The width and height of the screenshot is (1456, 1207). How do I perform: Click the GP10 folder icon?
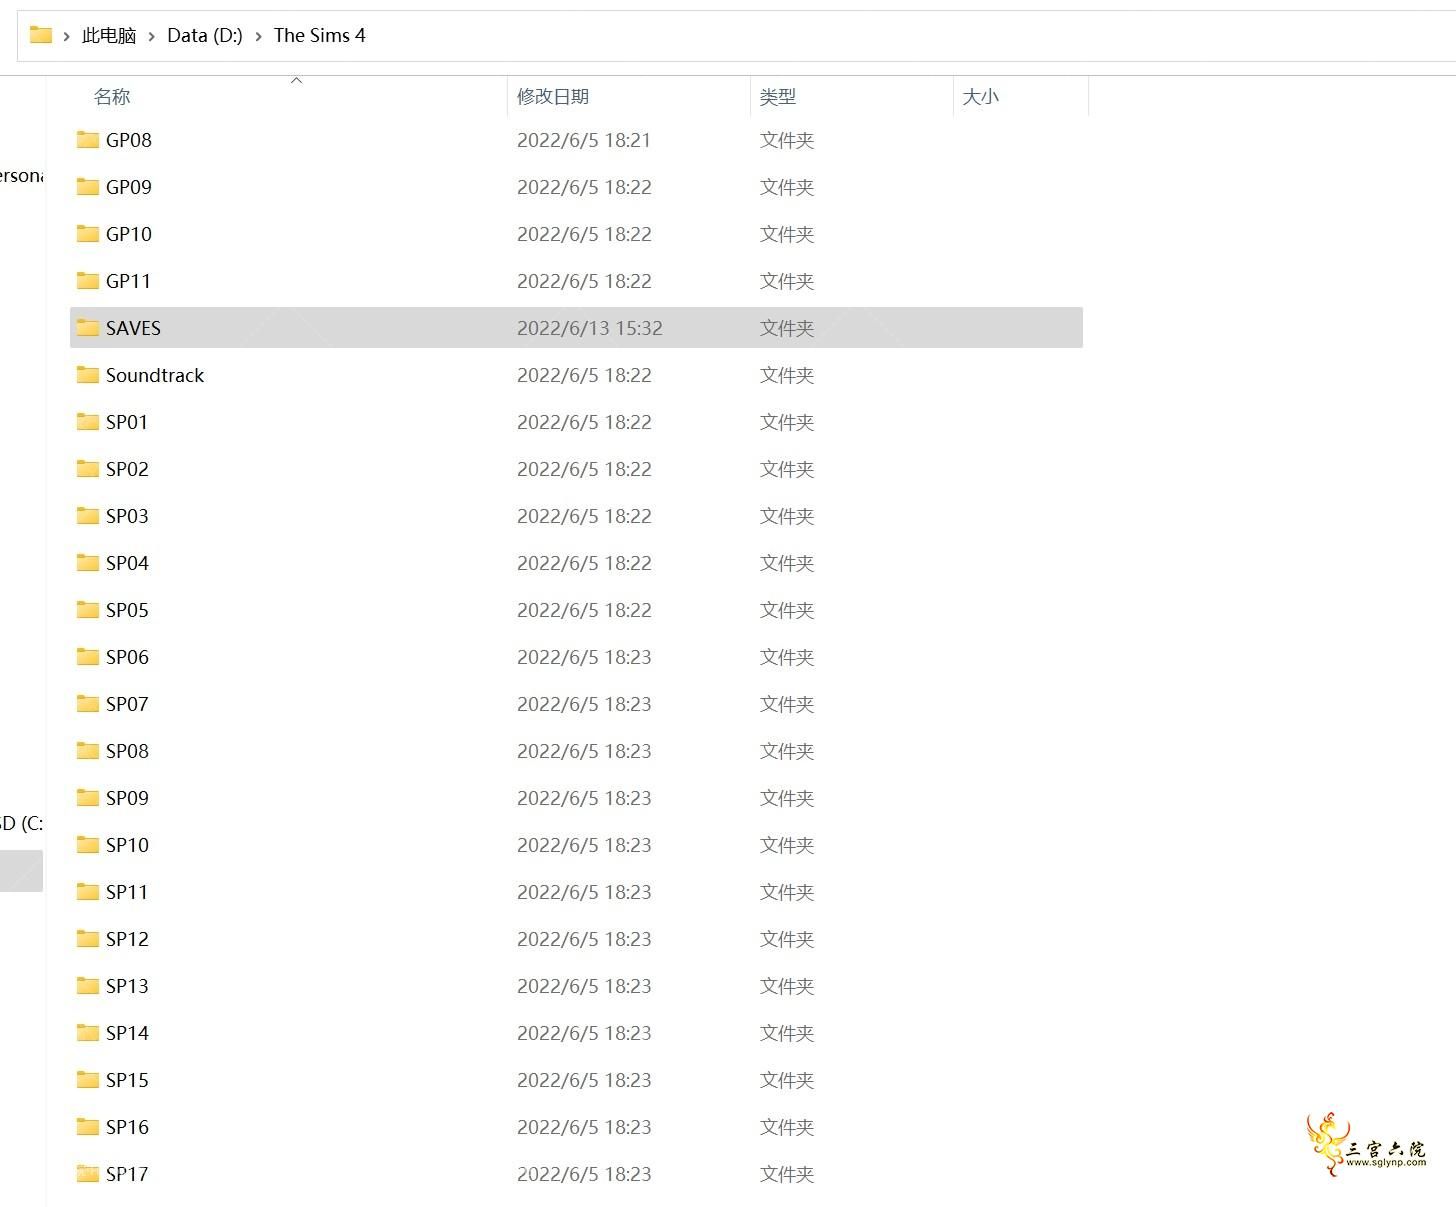pos(88,234)
